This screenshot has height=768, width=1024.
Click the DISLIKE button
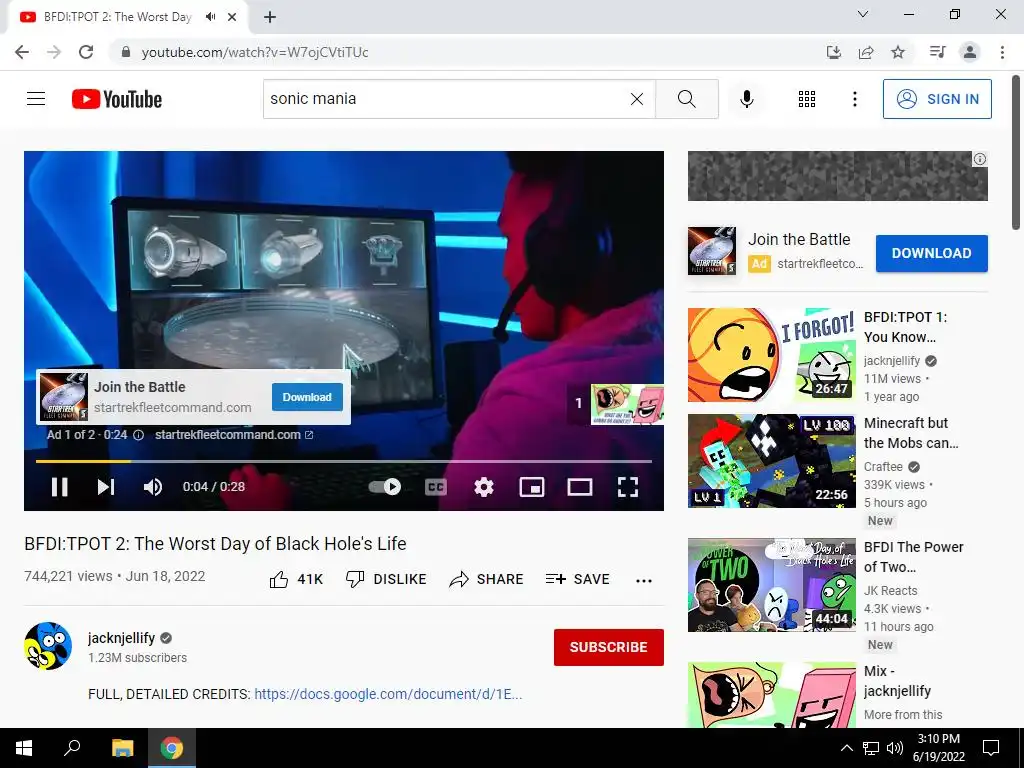386,579
